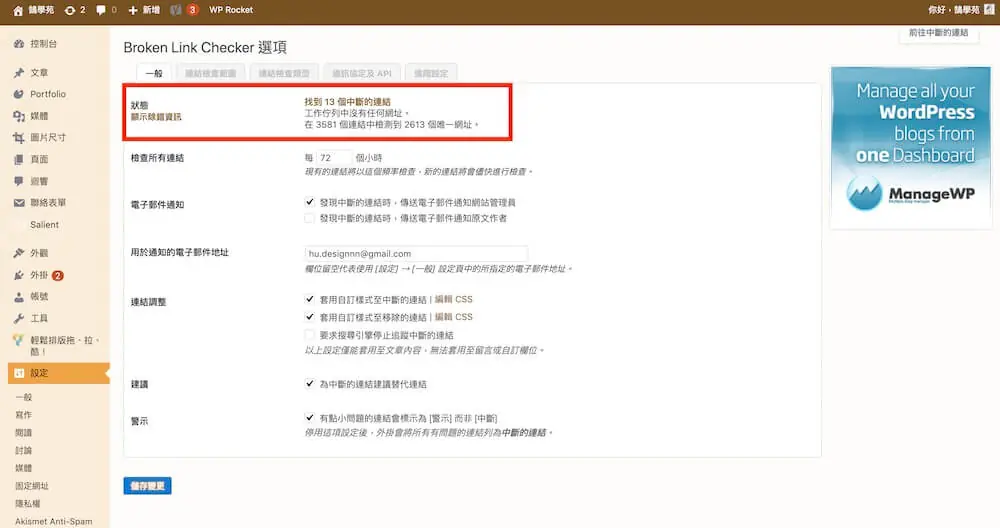
Task: Switch to the 通訊協定及 API tab
Action: tap(362, 73)
